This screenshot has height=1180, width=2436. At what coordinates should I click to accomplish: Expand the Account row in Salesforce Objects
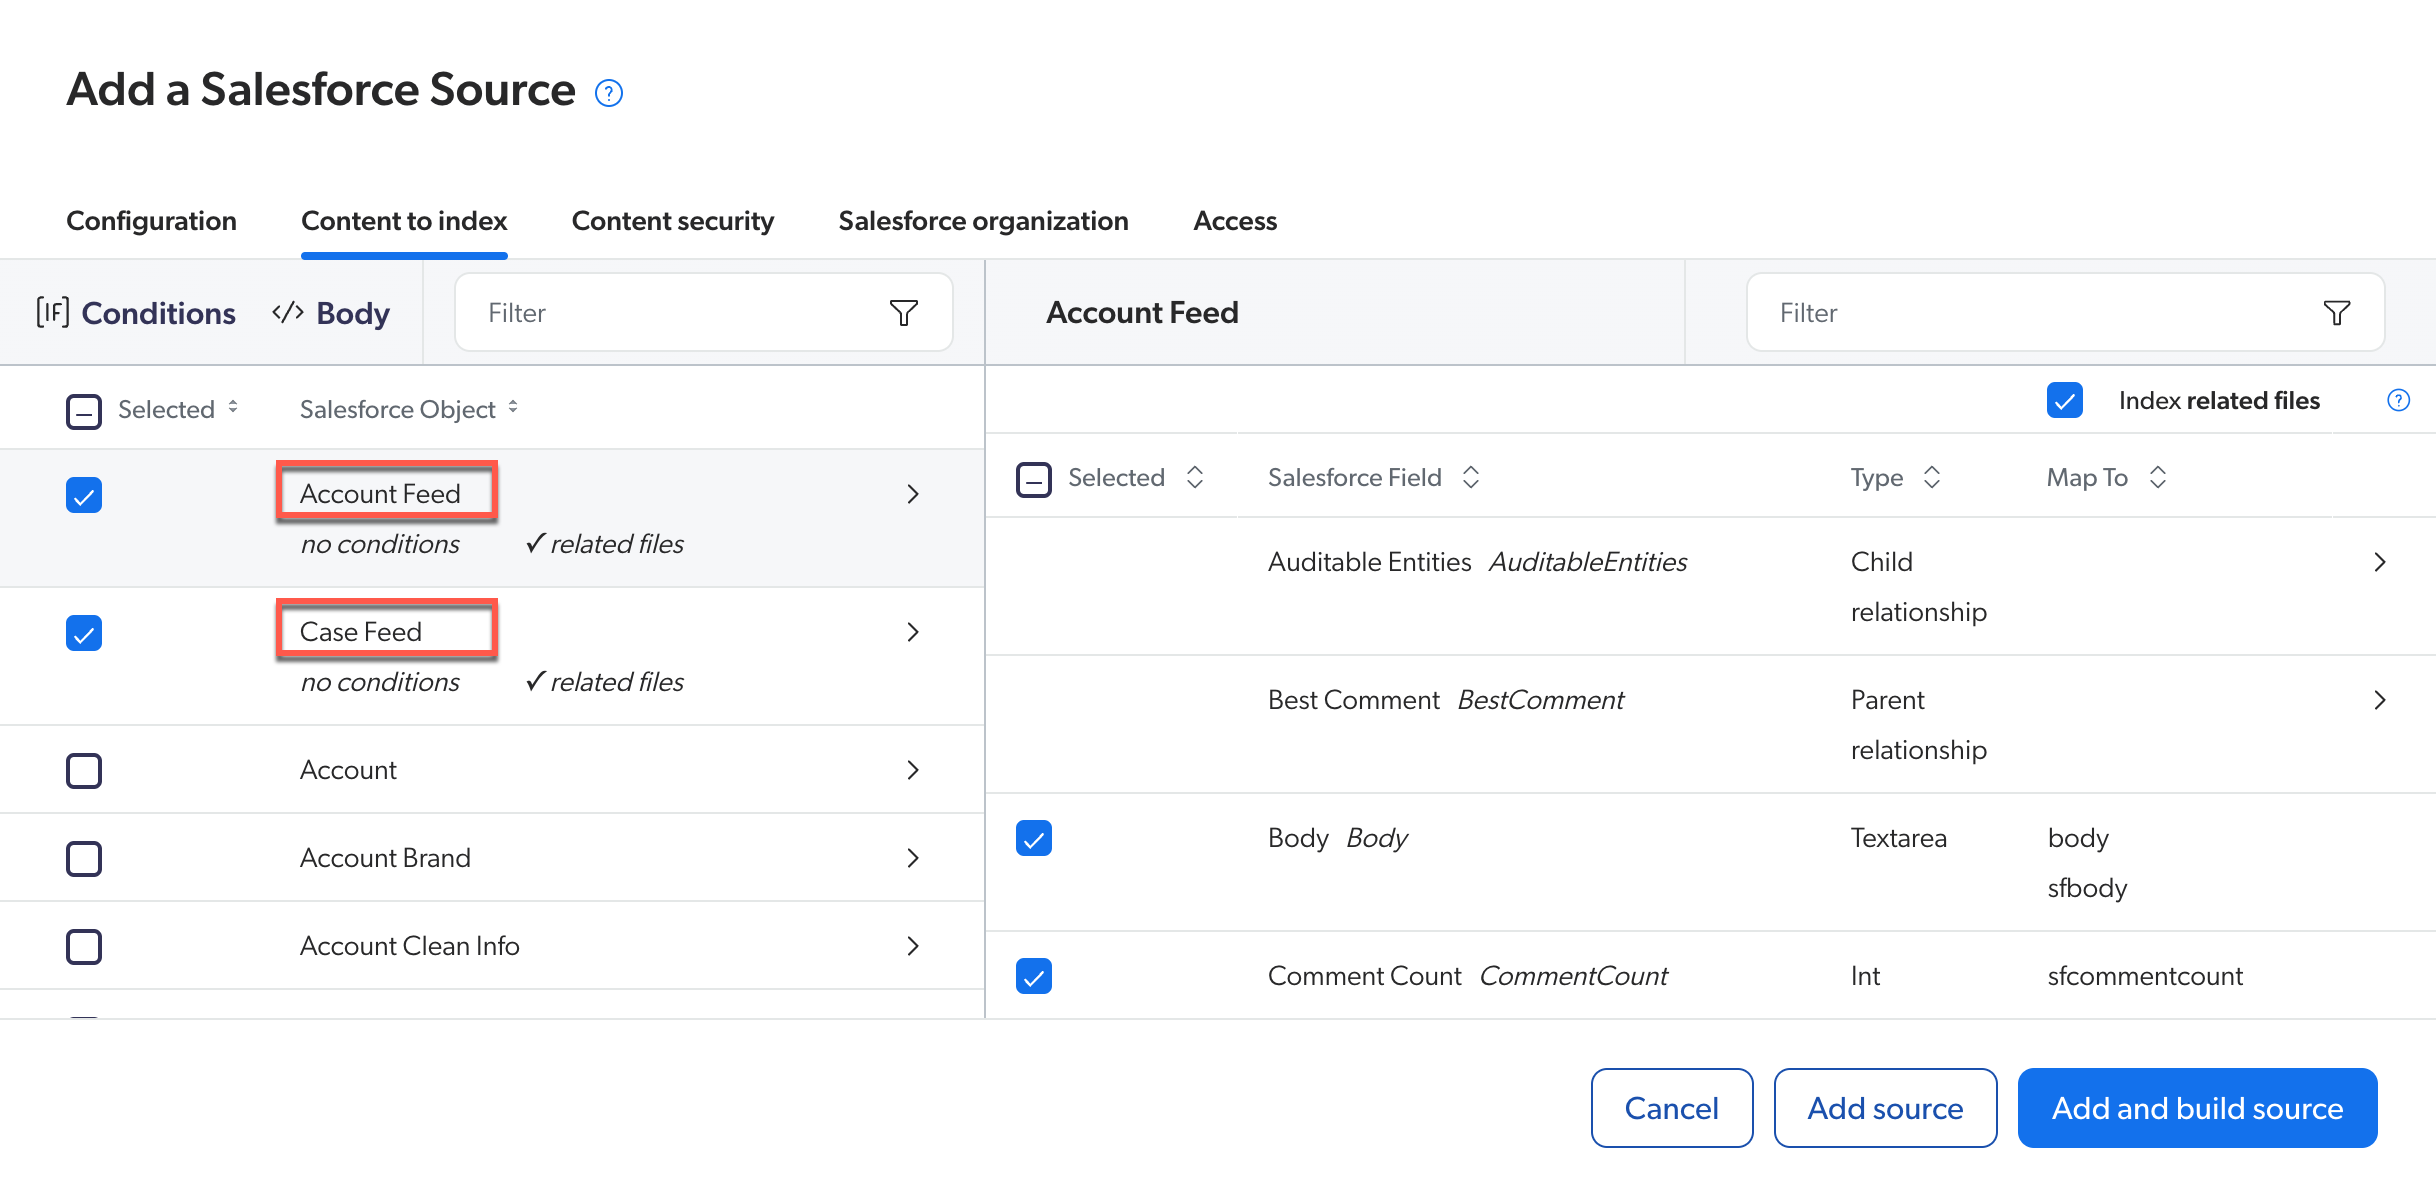click(912, 769)
